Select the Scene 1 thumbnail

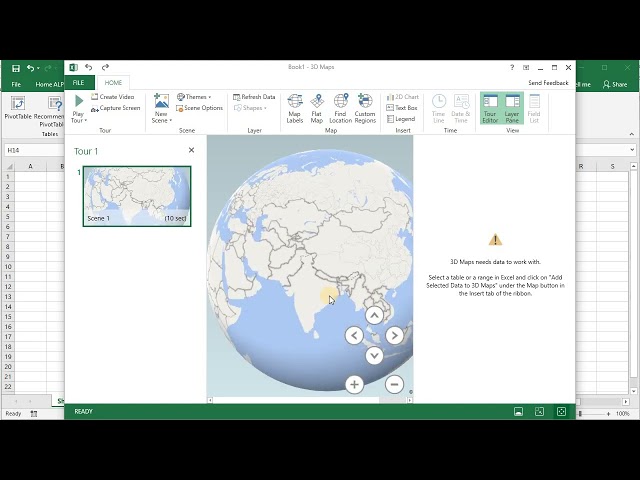pos(137,196)
